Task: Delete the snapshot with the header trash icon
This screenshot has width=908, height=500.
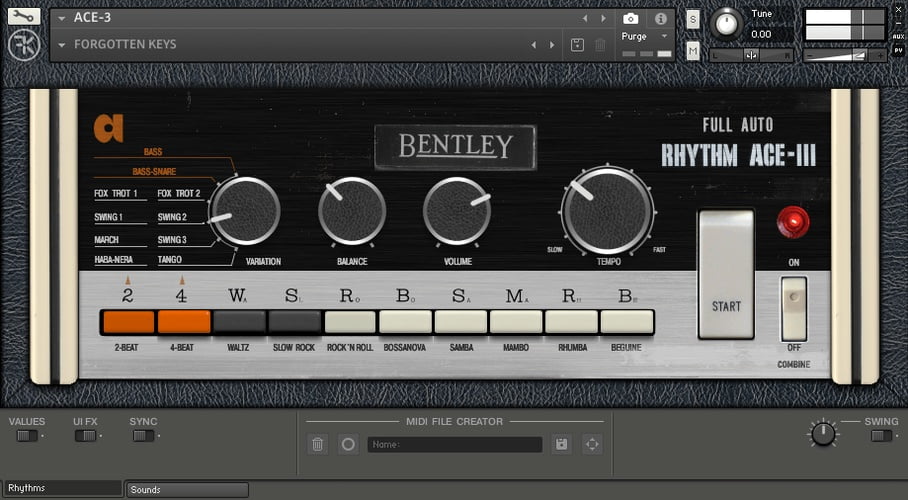Action: point(601,45)
